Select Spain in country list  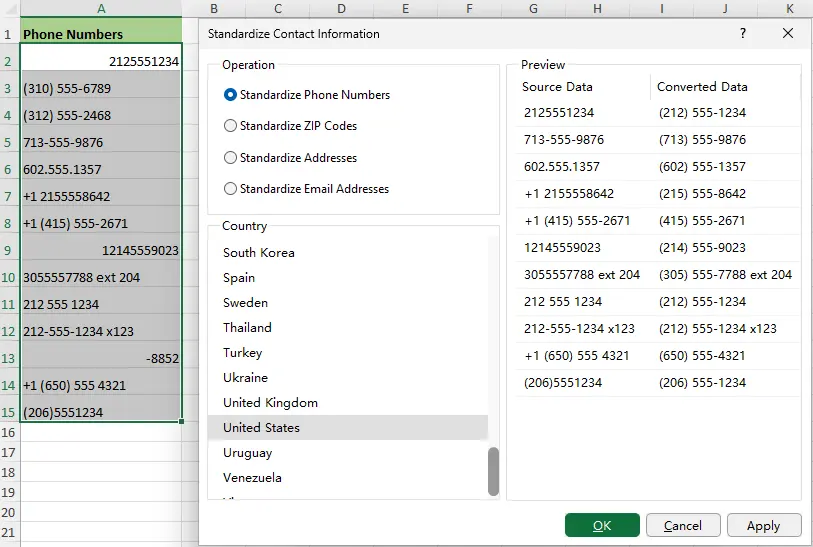pyautogui.click(x=347, y=277)
